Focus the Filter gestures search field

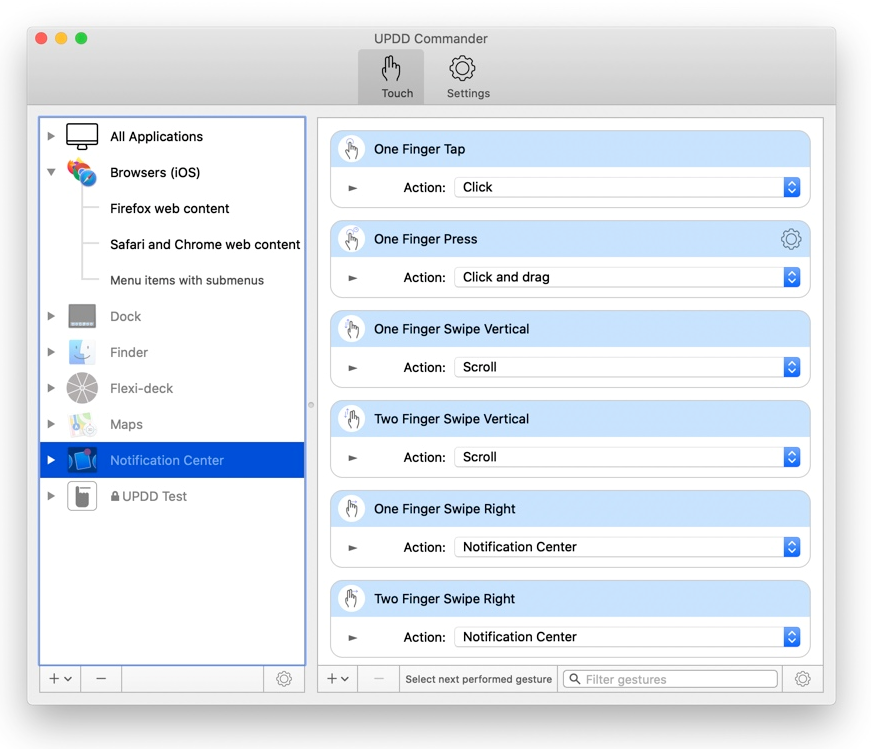[x=670, y=679]
